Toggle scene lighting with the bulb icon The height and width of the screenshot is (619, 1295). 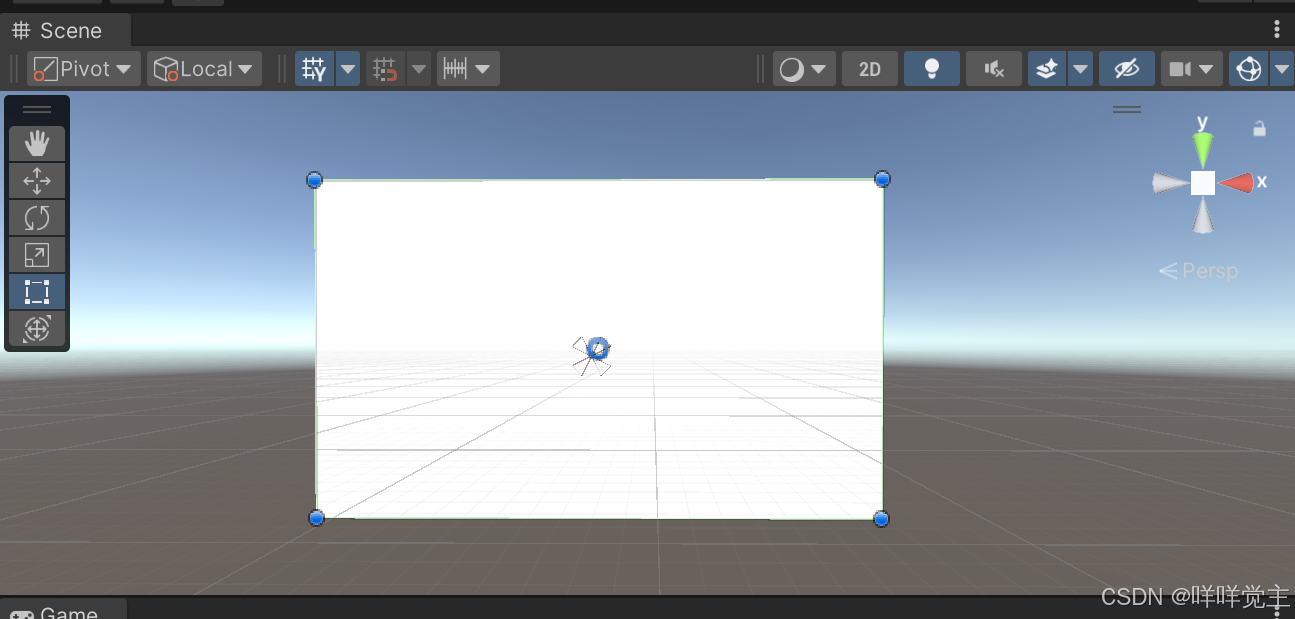click(931, 68)
